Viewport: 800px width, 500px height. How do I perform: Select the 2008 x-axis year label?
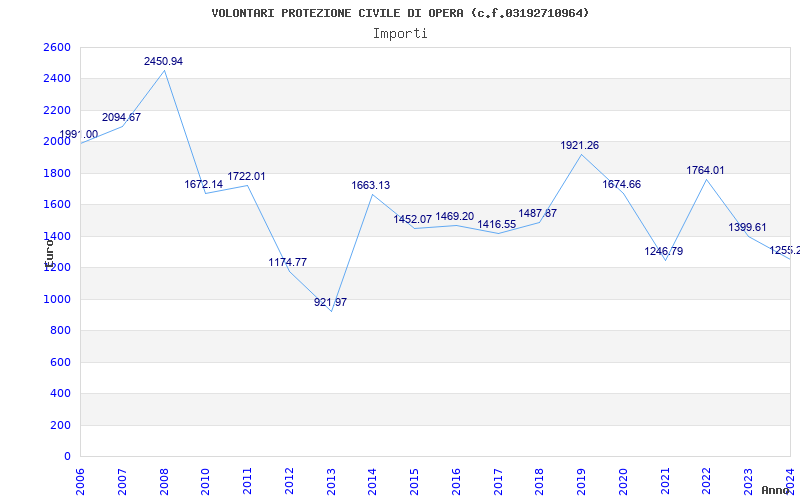(x=164, y=481)
